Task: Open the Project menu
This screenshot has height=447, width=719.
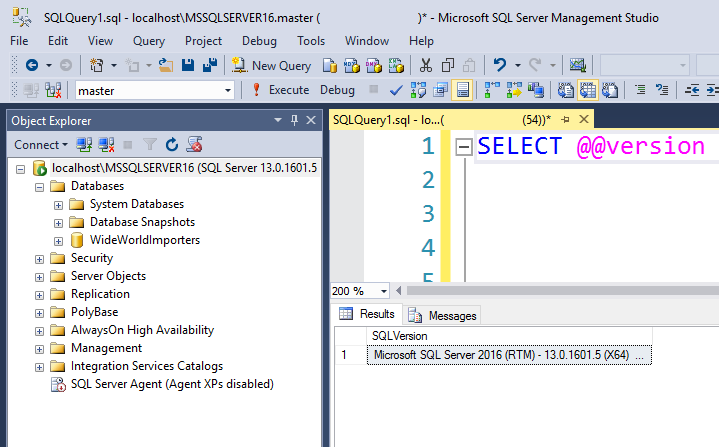Action: click(203, 41)
